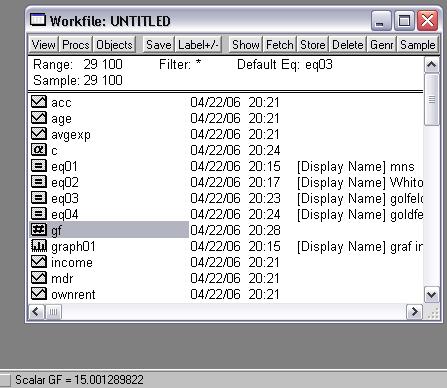Open the View menu

pos(43,45)
